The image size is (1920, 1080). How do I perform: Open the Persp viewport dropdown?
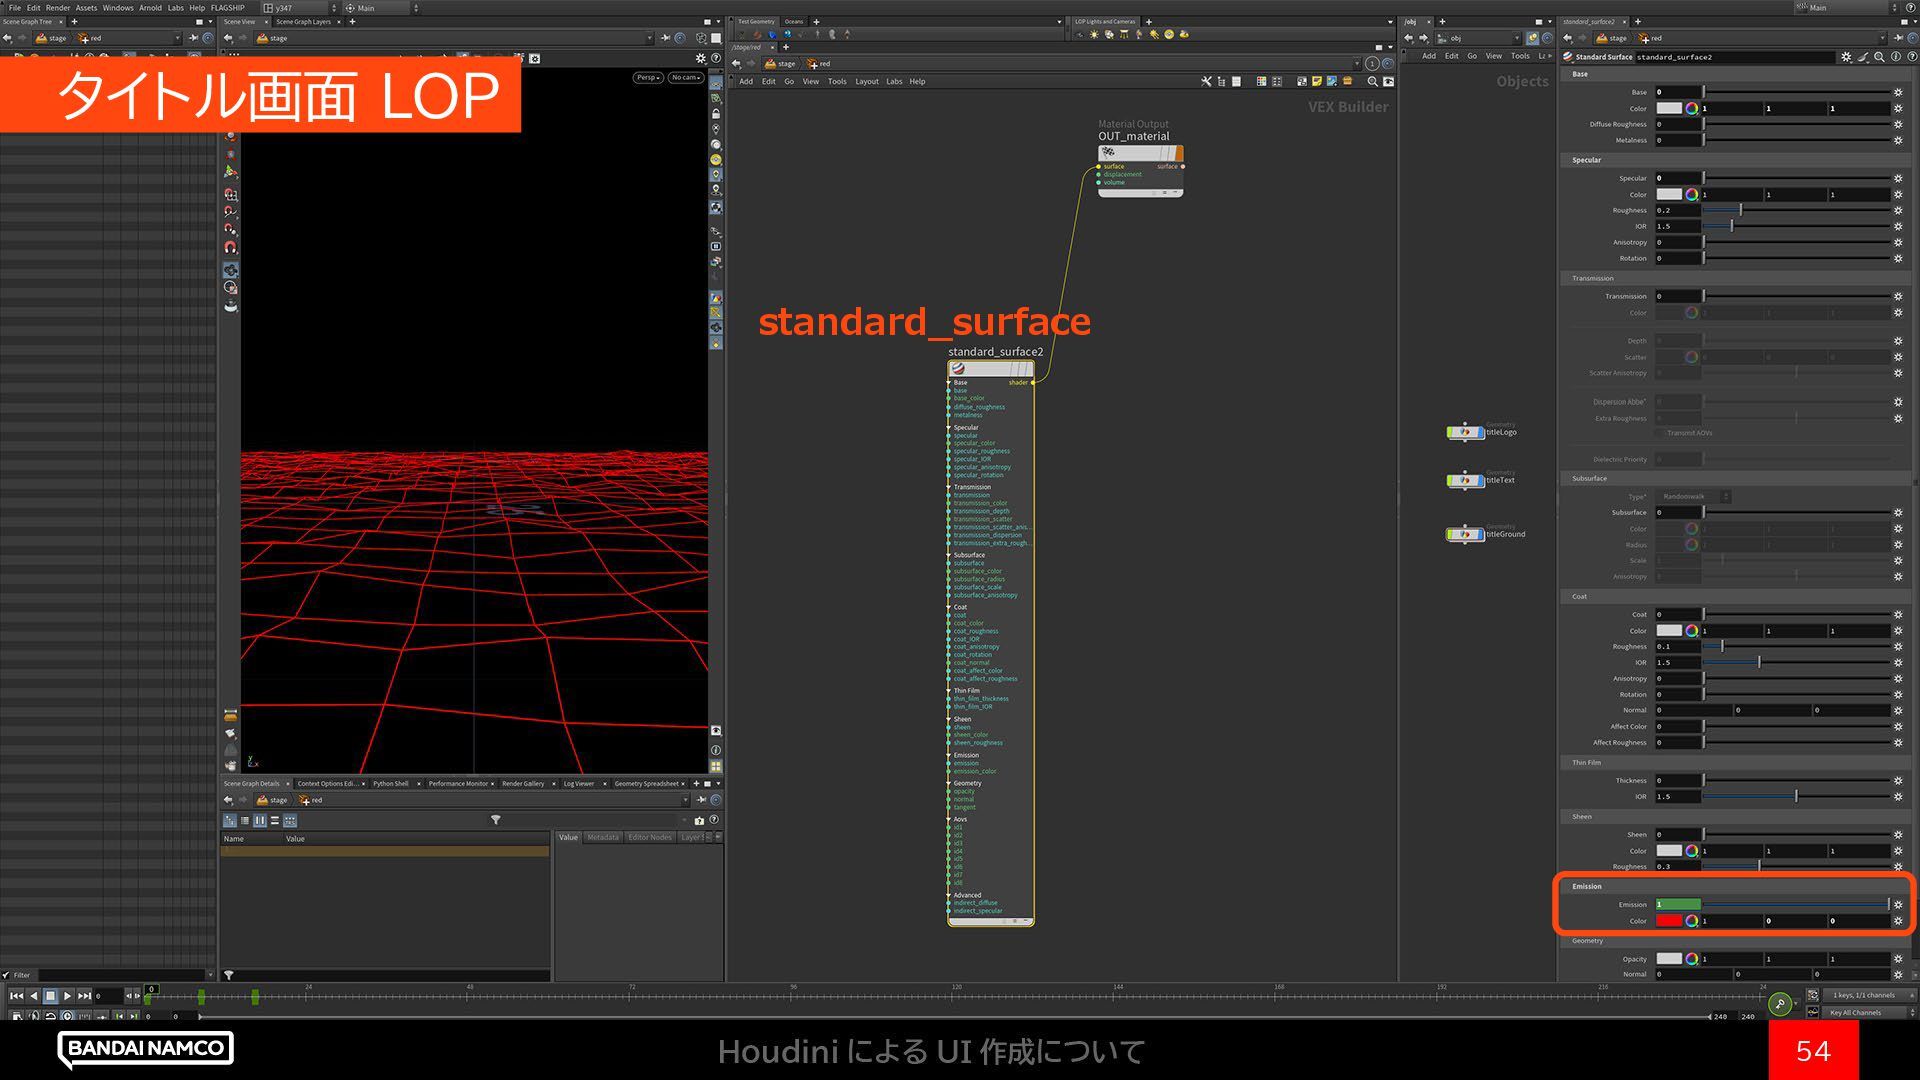tap(647, 77)
